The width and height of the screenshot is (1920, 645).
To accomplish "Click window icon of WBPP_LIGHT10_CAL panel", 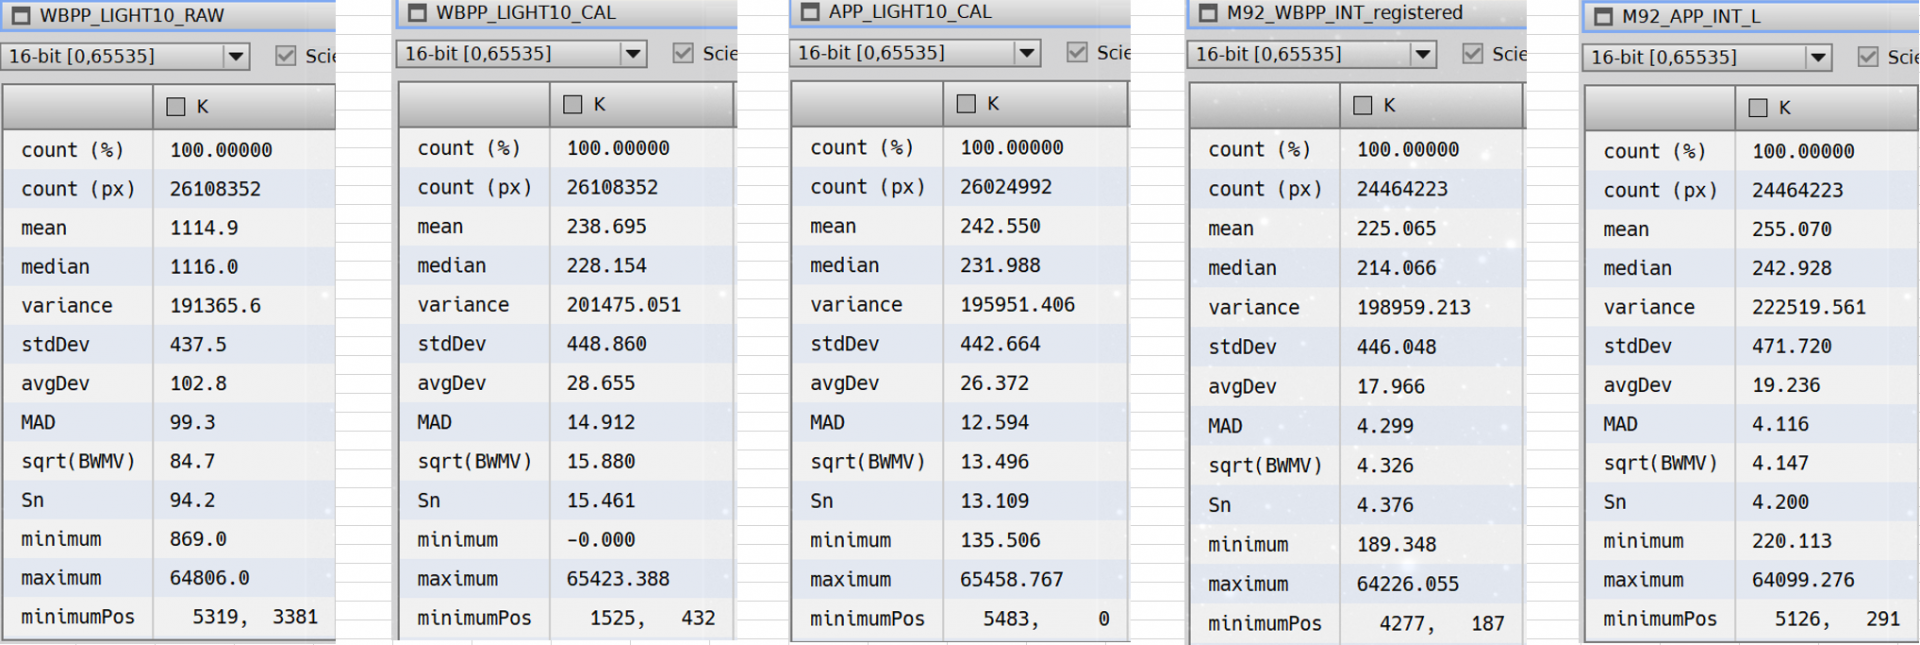I will click(418, 13).
